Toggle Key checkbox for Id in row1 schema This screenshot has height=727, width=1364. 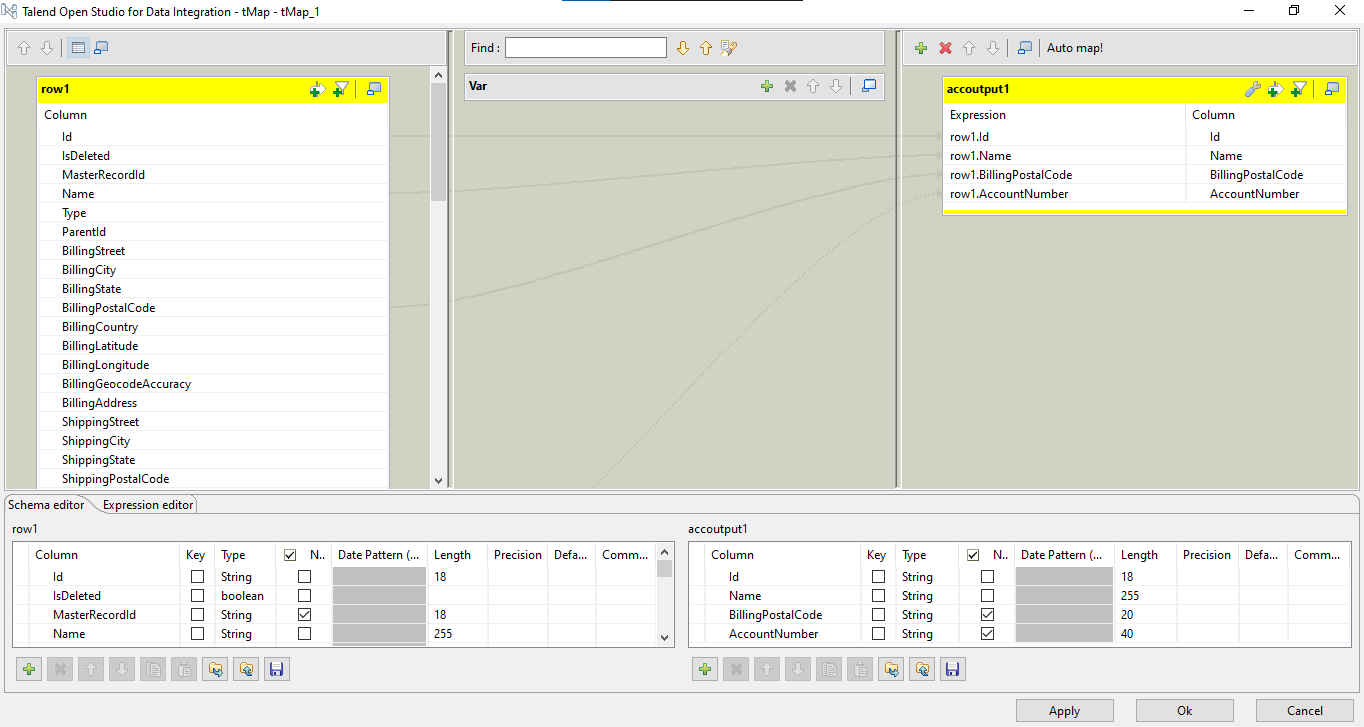pos(197,577)
